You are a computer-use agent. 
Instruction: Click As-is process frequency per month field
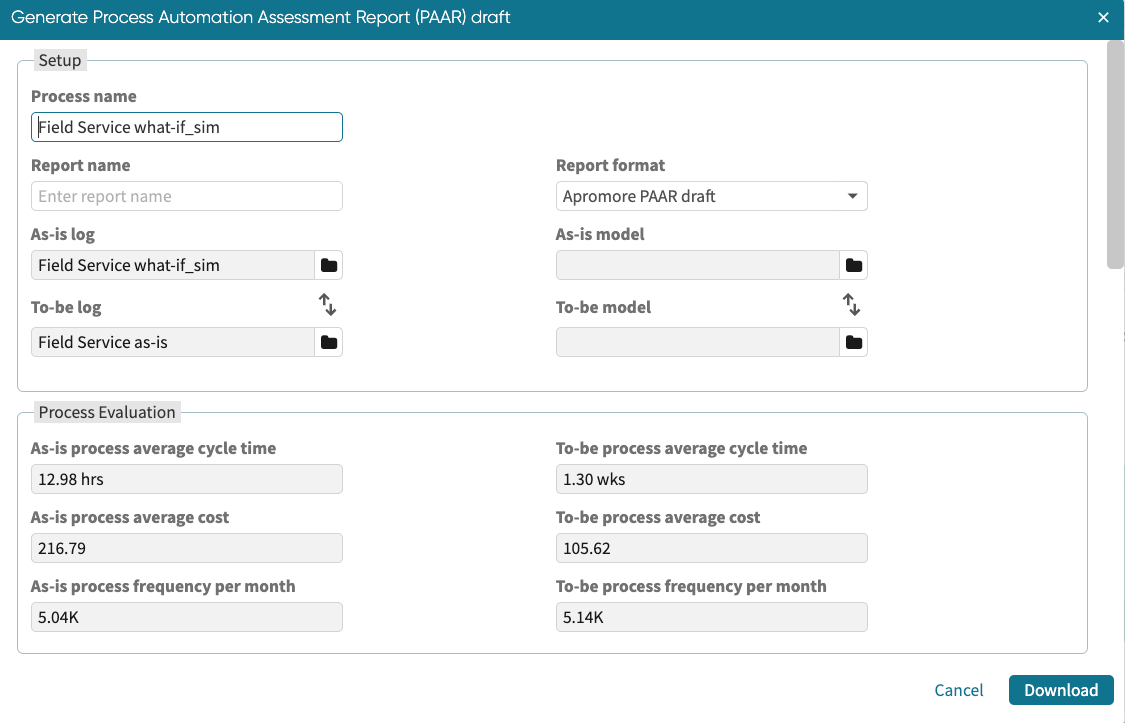(x=186, y=617)
